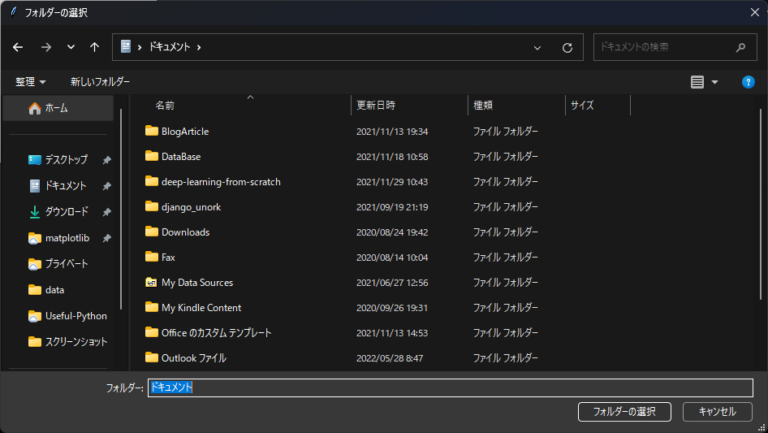Open スクリーンショット in the sidebar

tap(76, 342)
